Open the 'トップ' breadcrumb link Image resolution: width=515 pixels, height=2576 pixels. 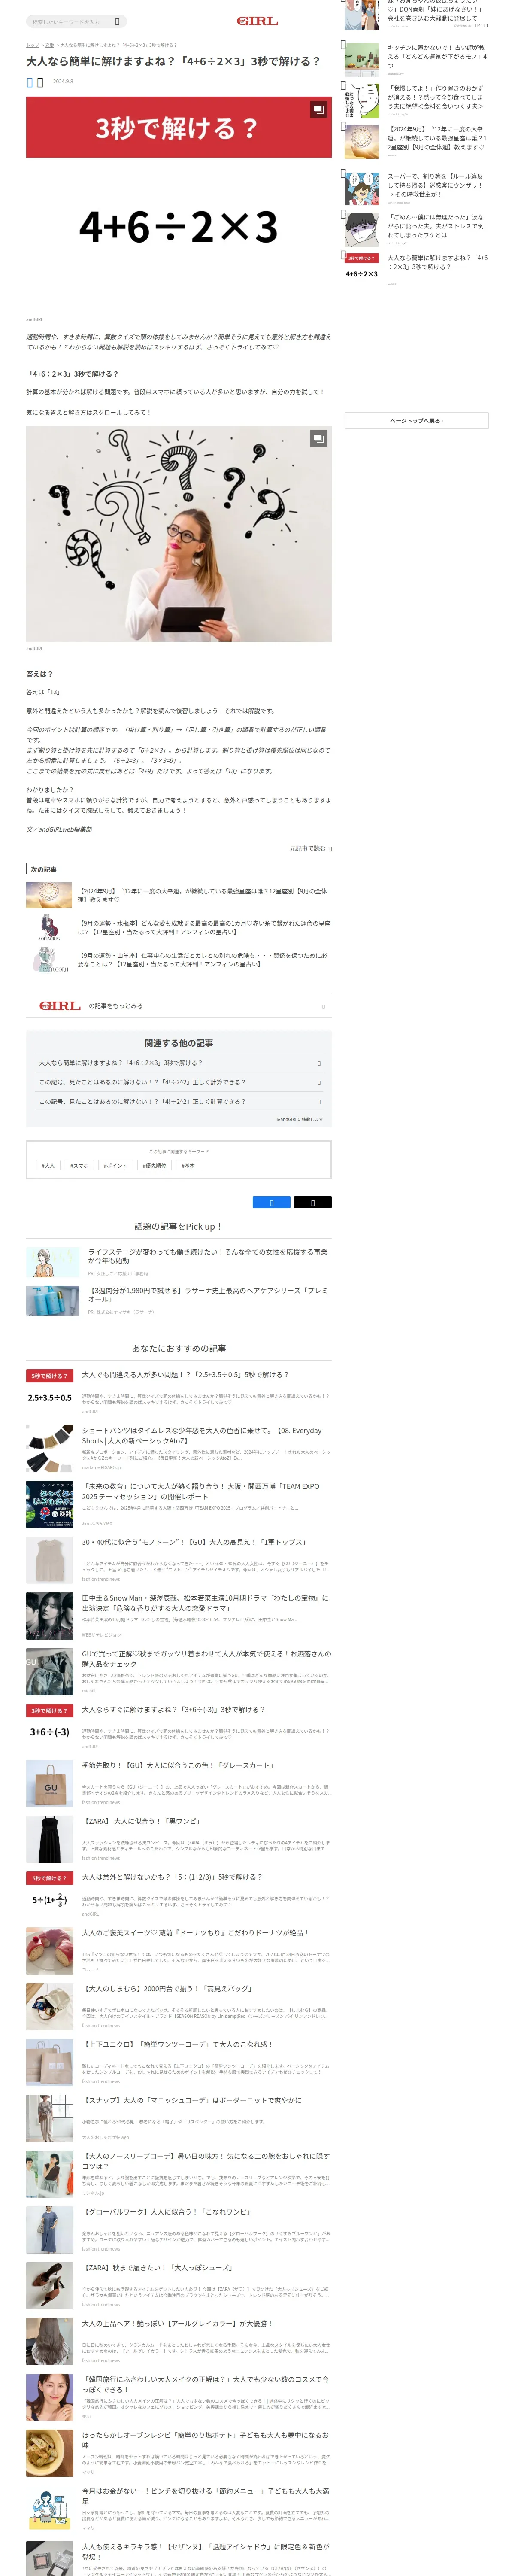(x=32, y=45)
